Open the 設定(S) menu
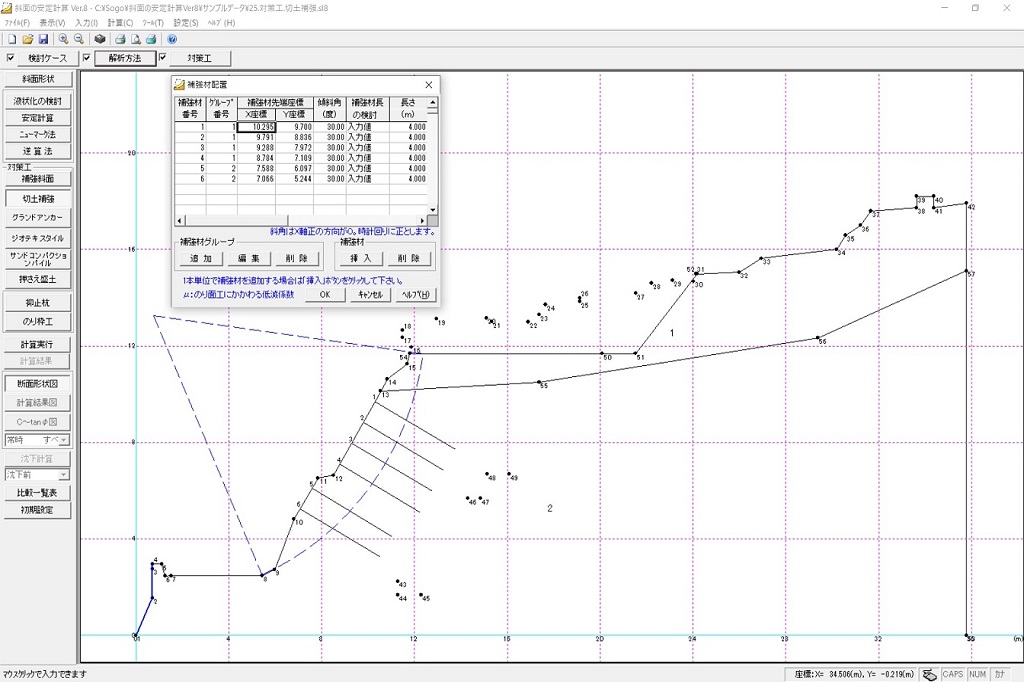 coord(185,22)
